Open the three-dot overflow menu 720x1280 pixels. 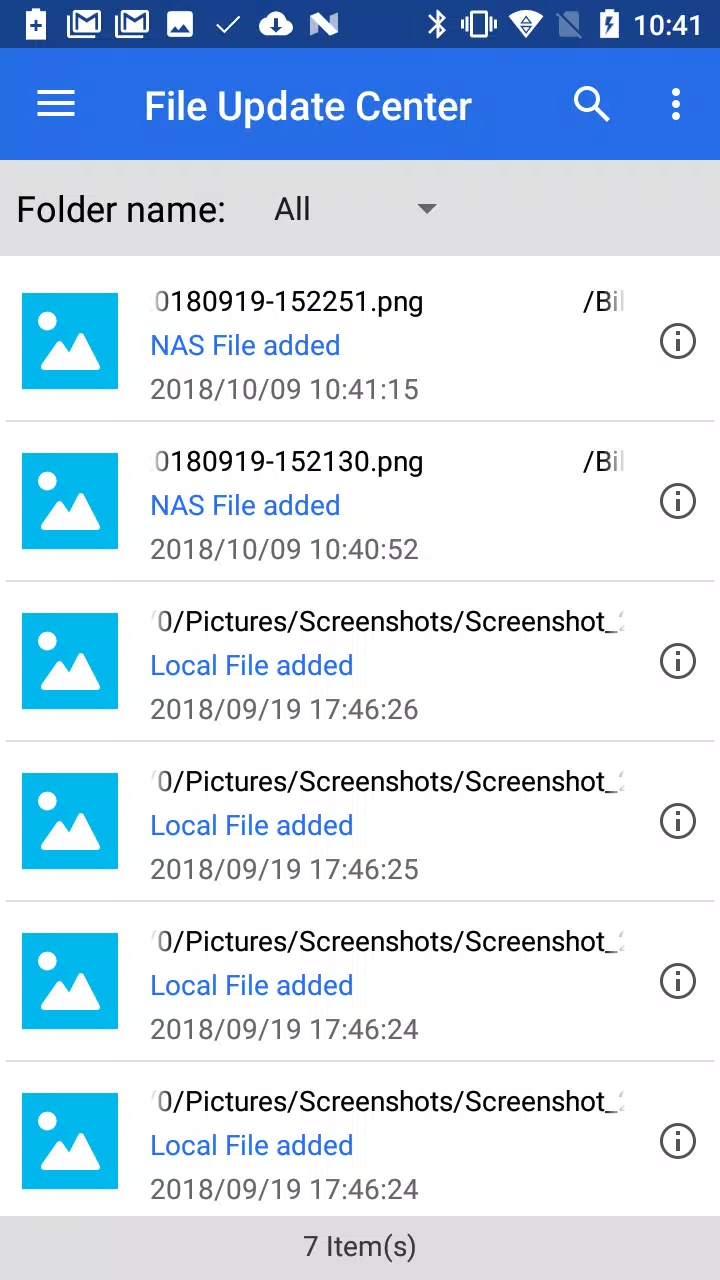coord(676,104)
